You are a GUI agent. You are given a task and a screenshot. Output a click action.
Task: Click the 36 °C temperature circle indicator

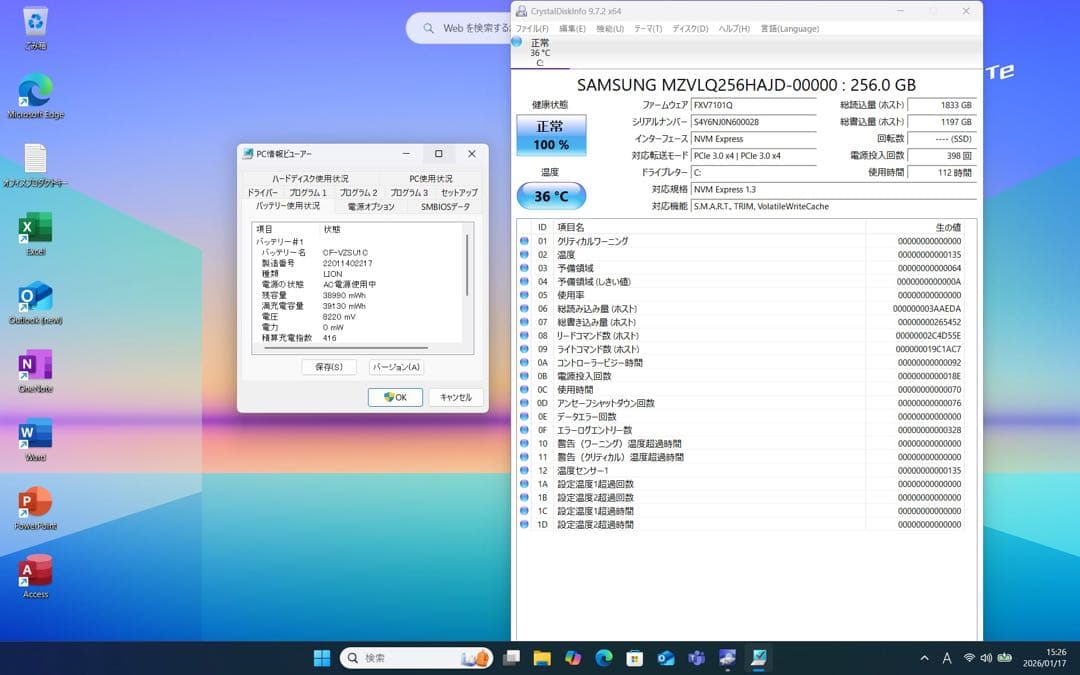551,196
